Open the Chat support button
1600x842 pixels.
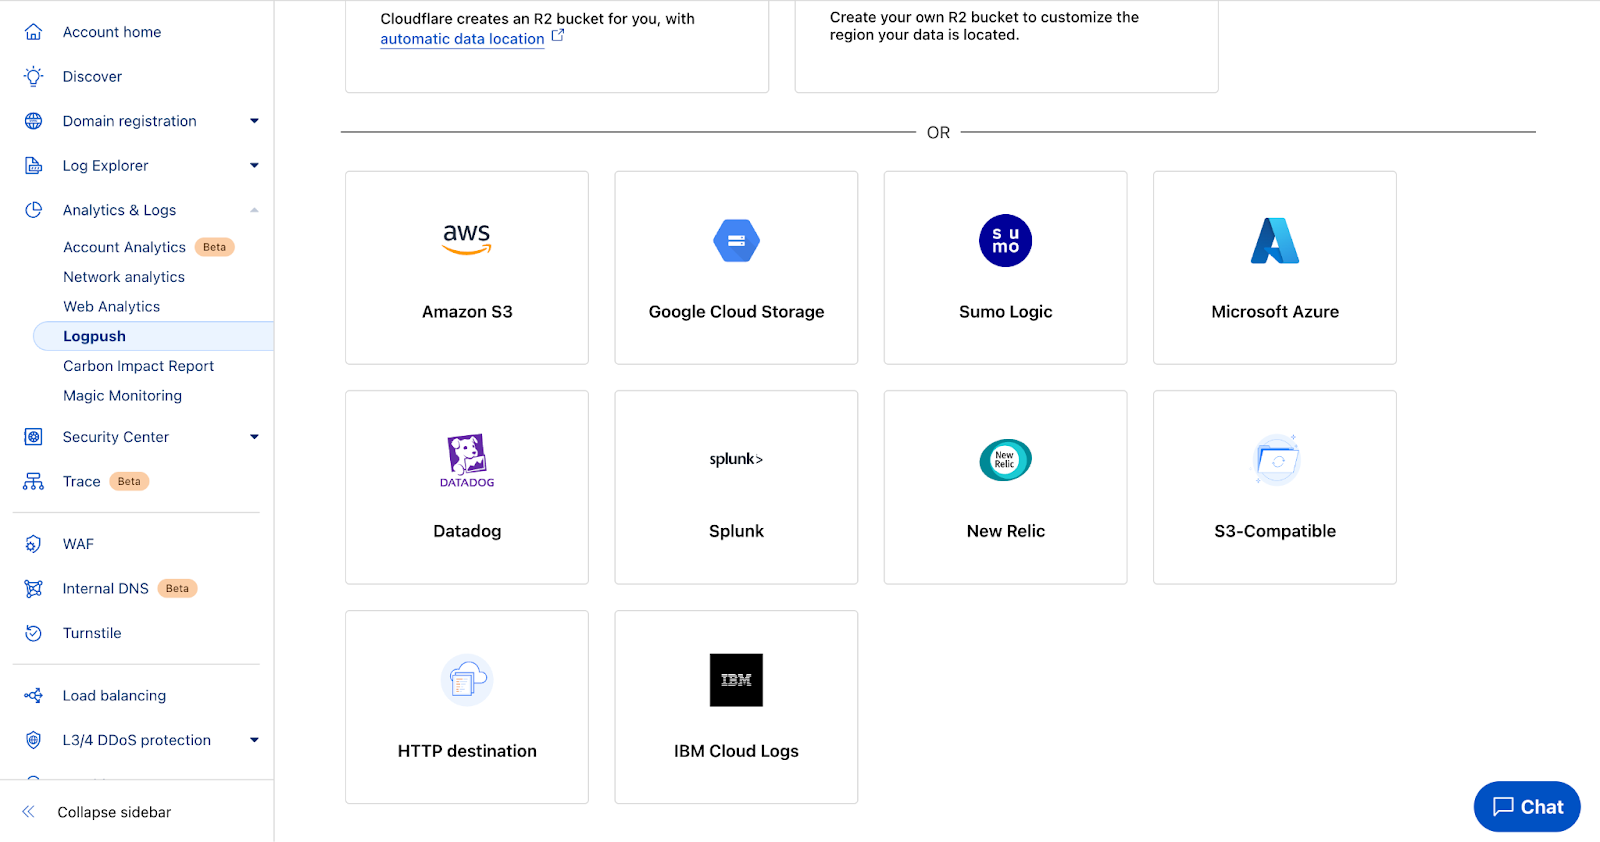coord(1526,807)
